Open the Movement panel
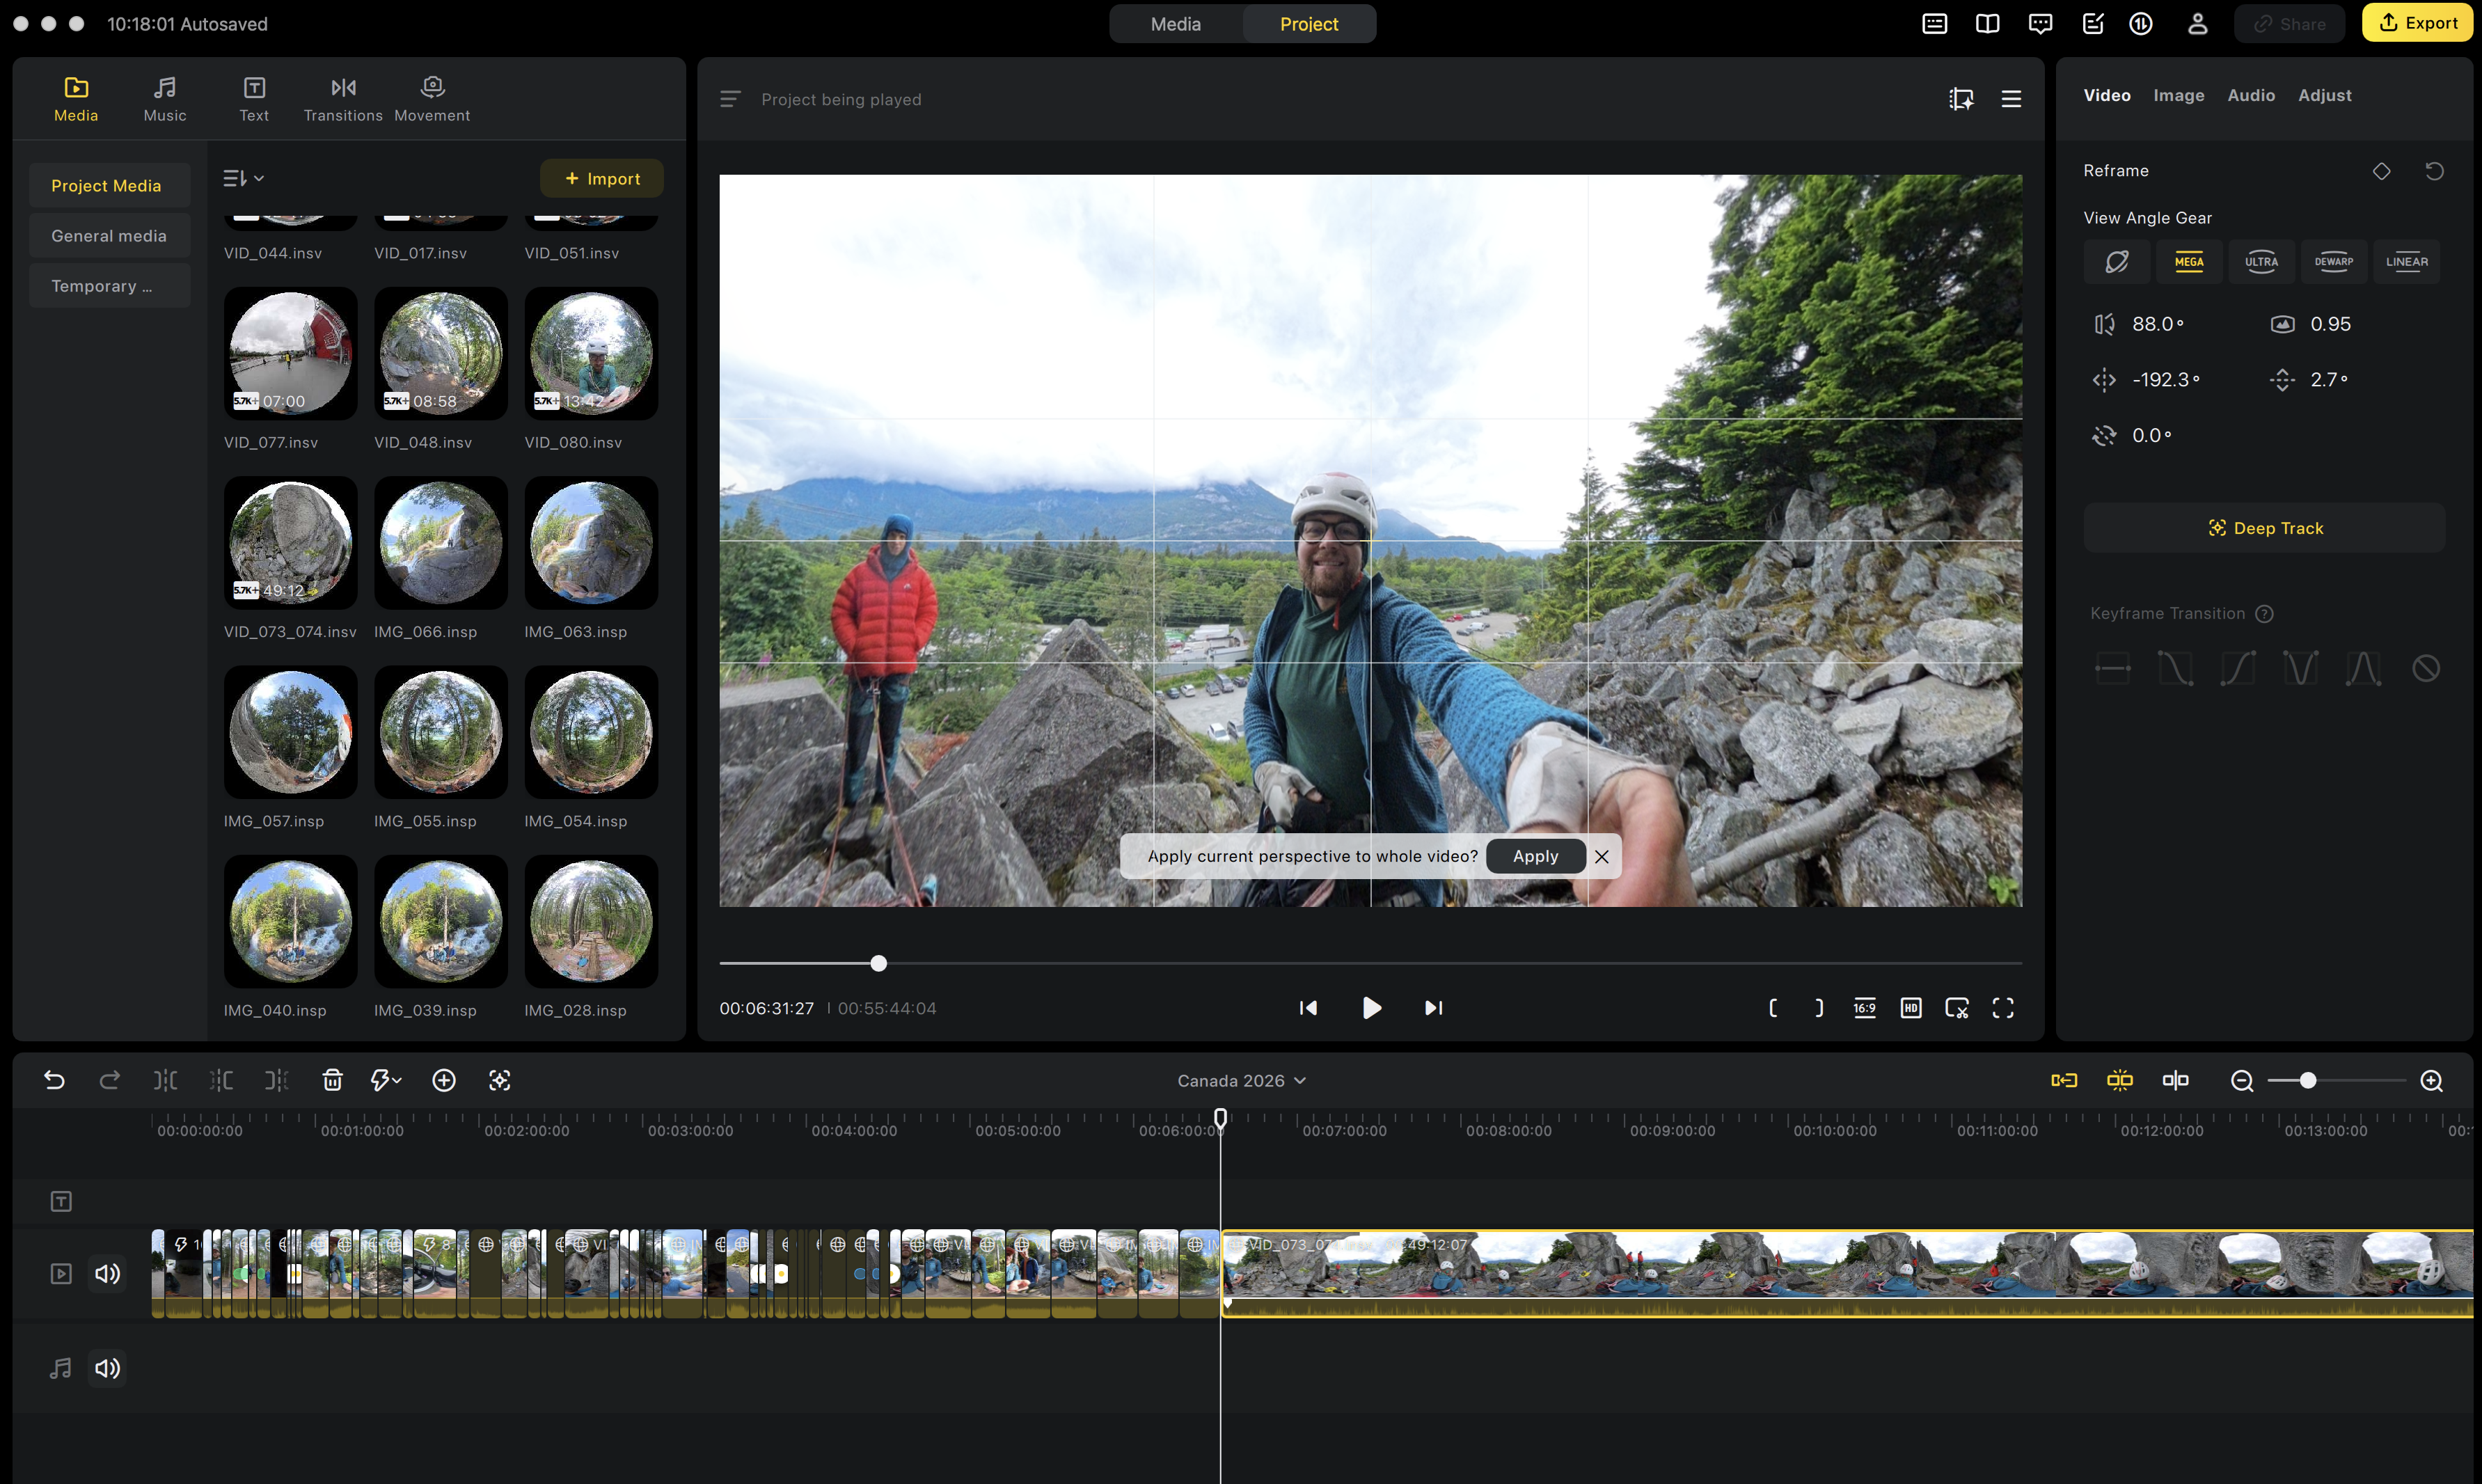Viewport: 2482px width, 1484px height. tap(432, 99)
